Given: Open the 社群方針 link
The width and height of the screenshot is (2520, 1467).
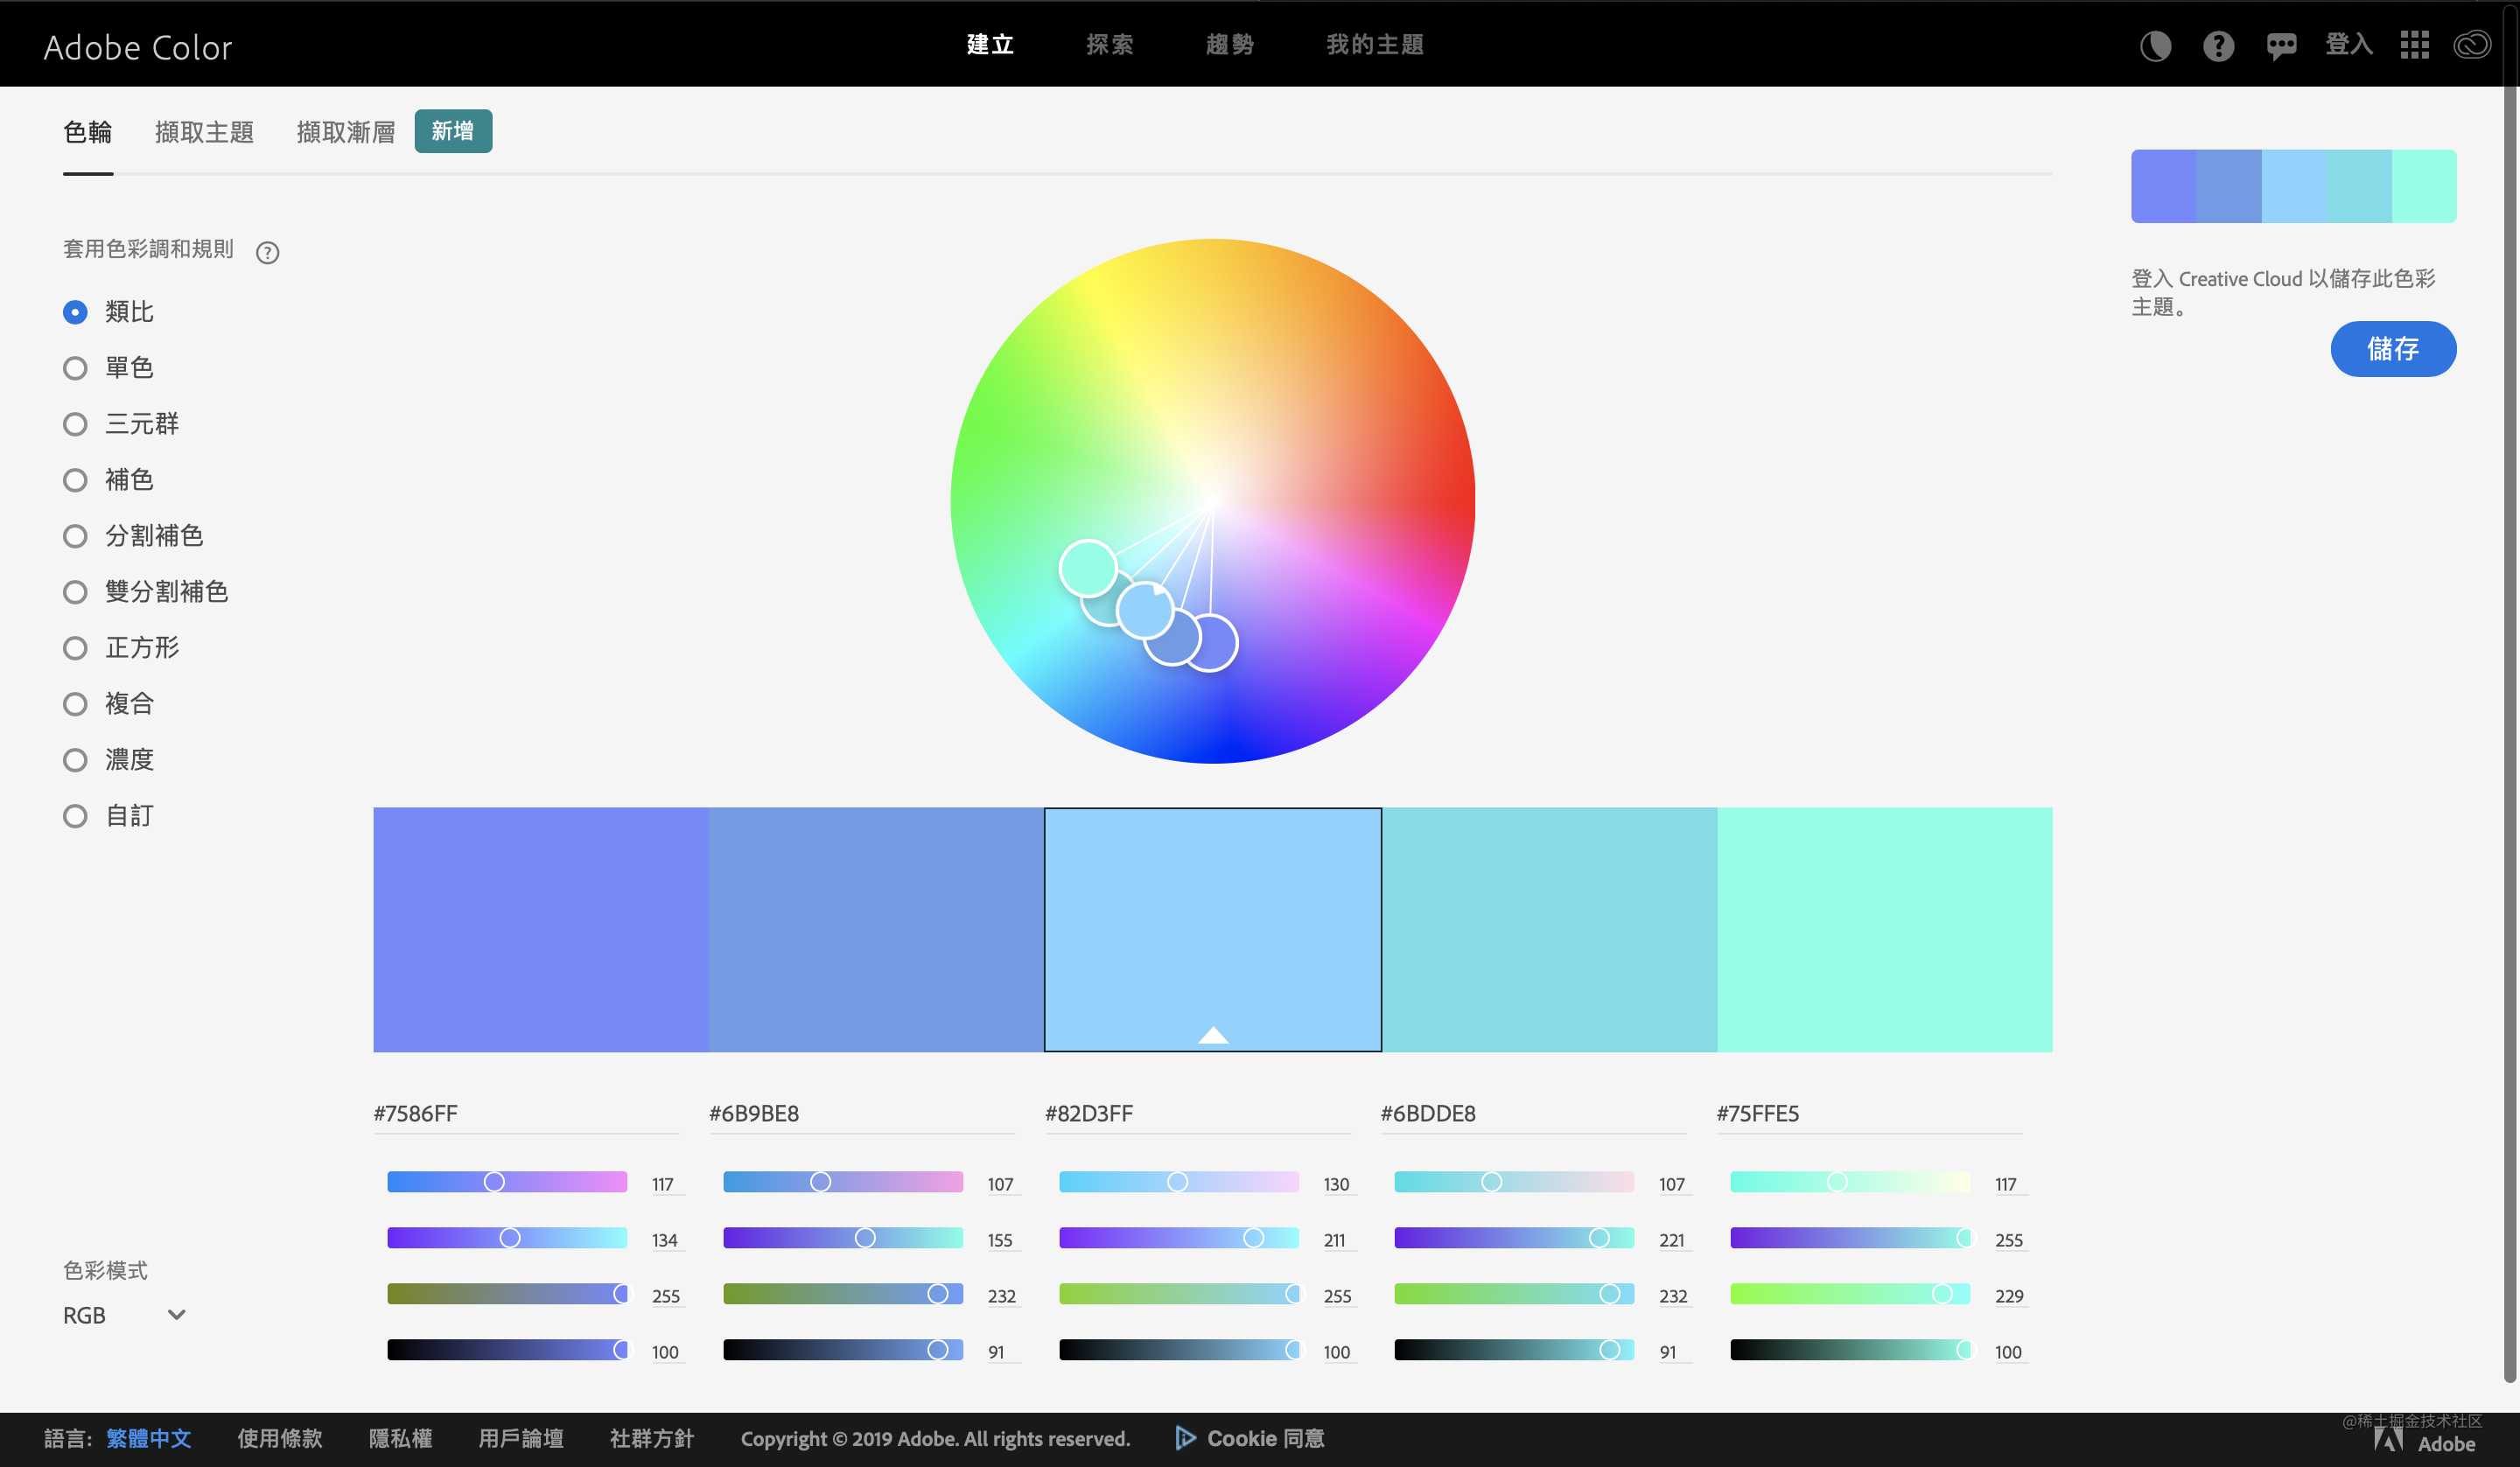Looking at the screenshot, I should click(652, 1439).
